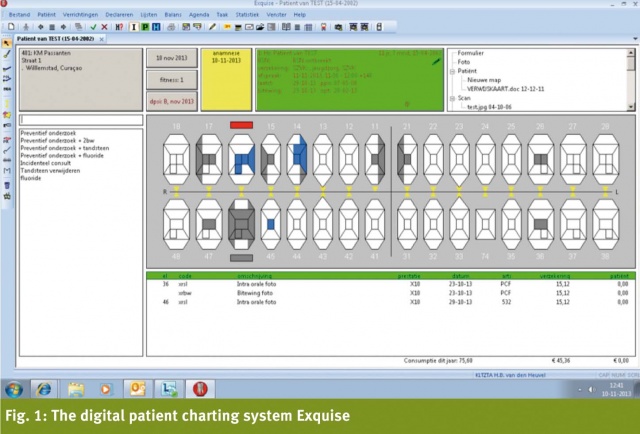Click the envelope mail toolbar icon
This screenshot has height=434, width=640.
coord(249,27)
